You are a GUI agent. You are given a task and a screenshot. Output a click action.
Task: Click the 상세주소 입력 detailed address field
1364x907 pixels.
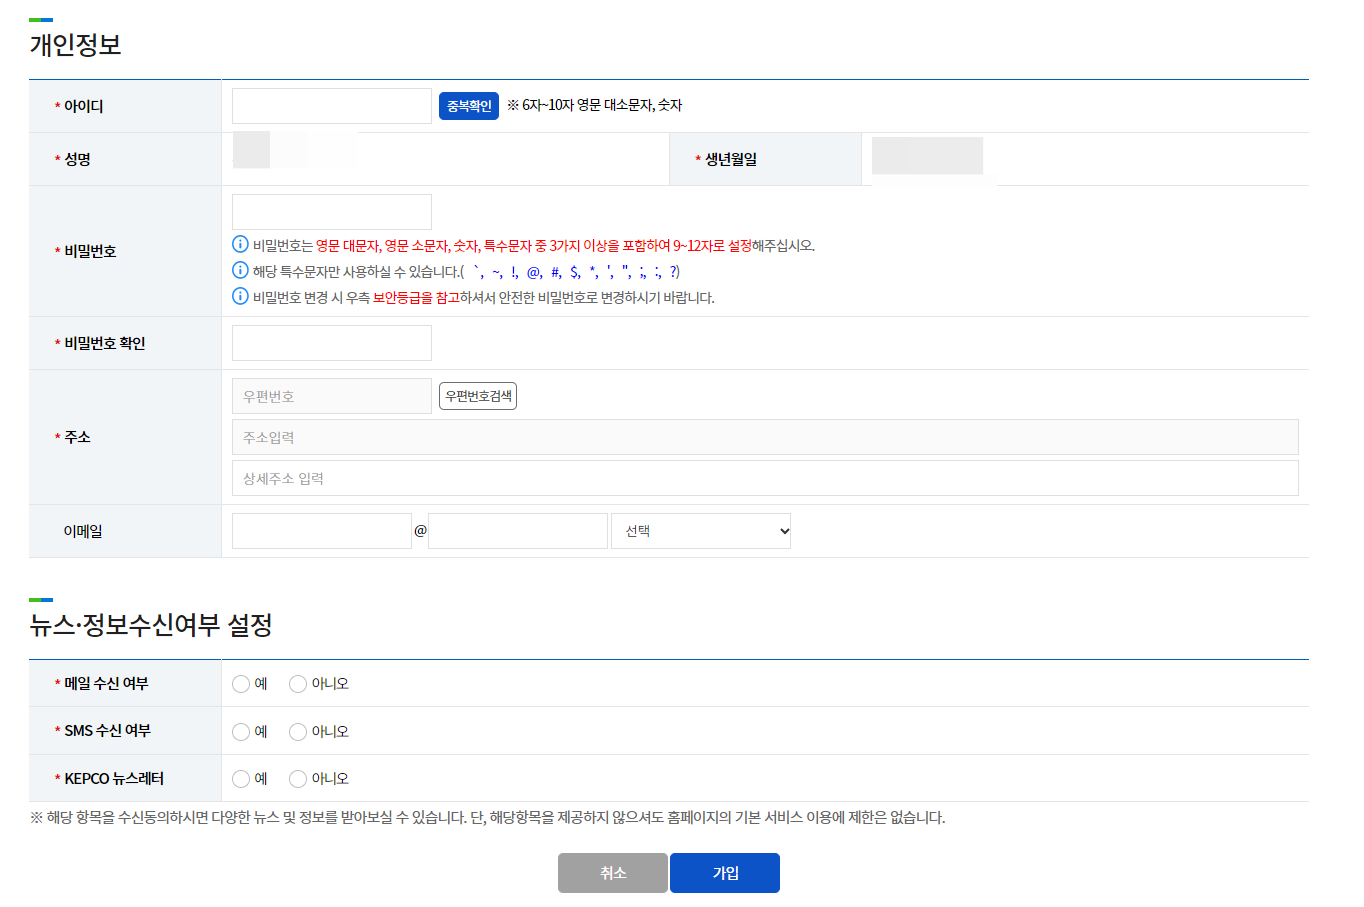(x=764, y=477)
